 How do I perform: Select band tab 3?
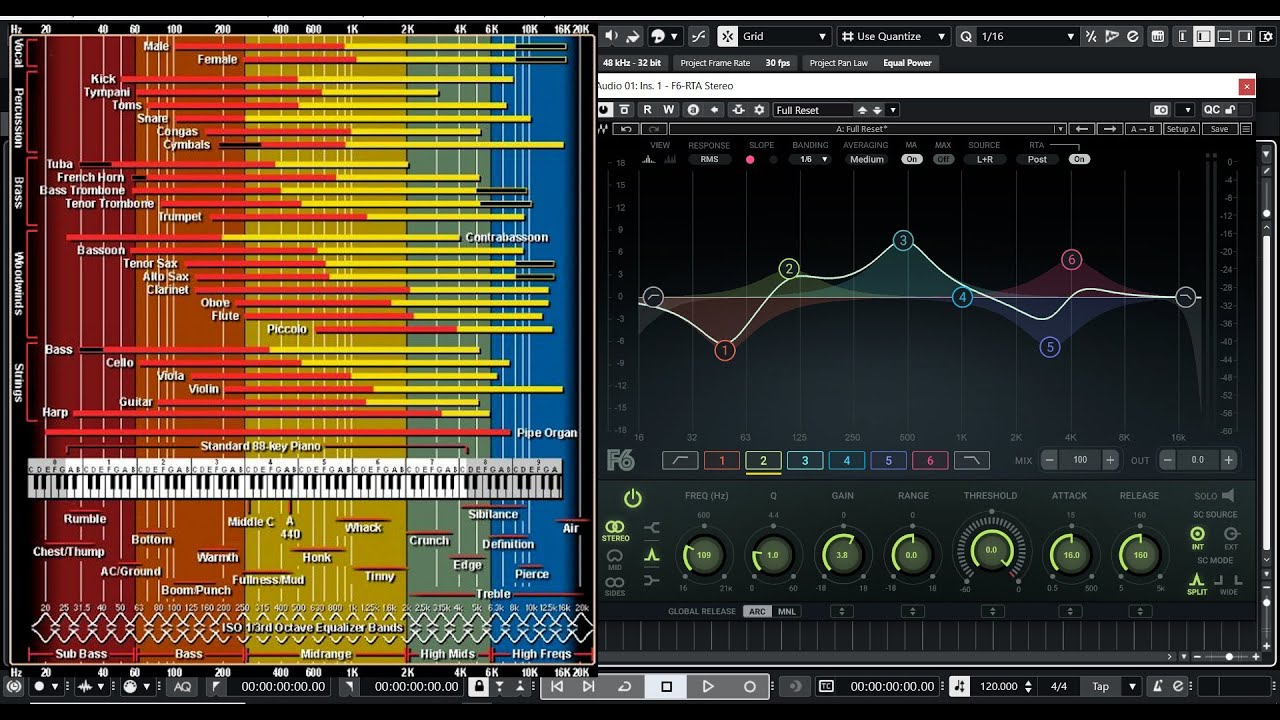[805, 460]
